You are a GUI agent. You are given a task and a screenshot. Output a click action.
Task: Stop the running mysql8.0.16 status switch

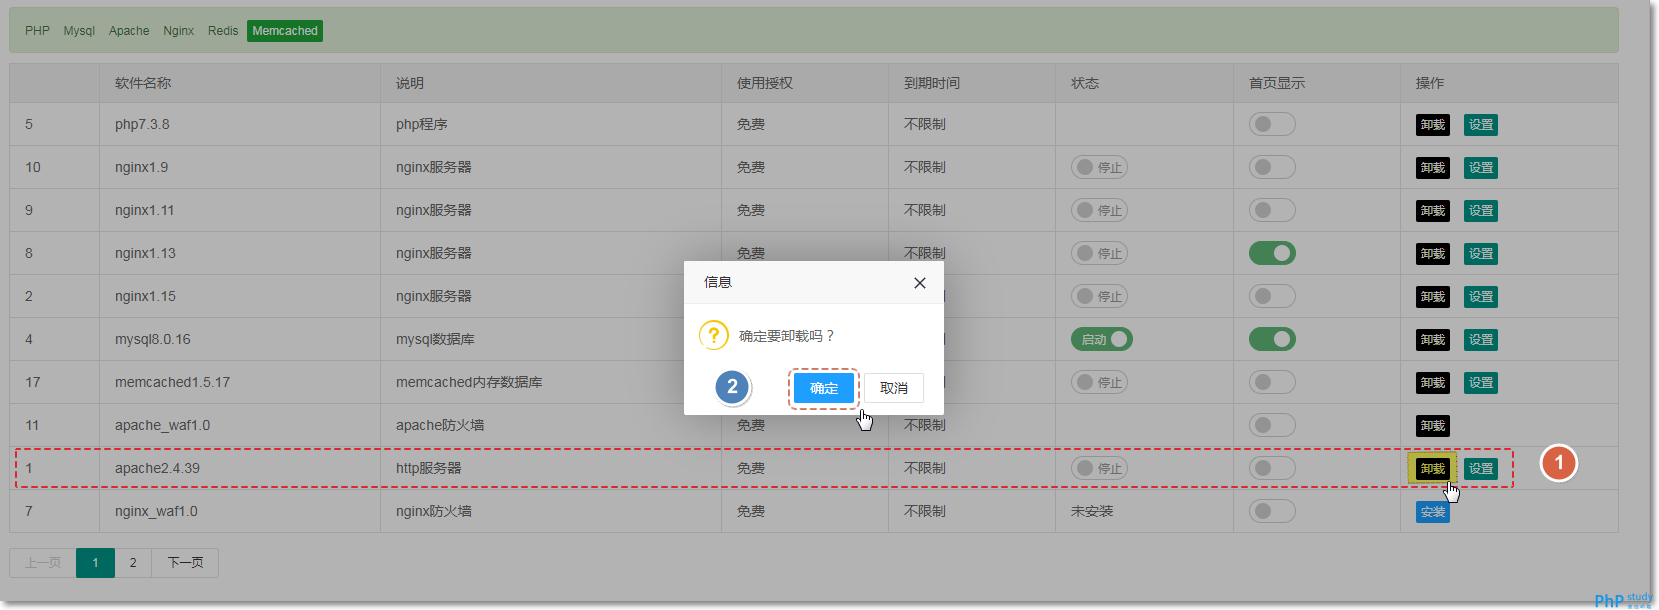pos(1101,339)
